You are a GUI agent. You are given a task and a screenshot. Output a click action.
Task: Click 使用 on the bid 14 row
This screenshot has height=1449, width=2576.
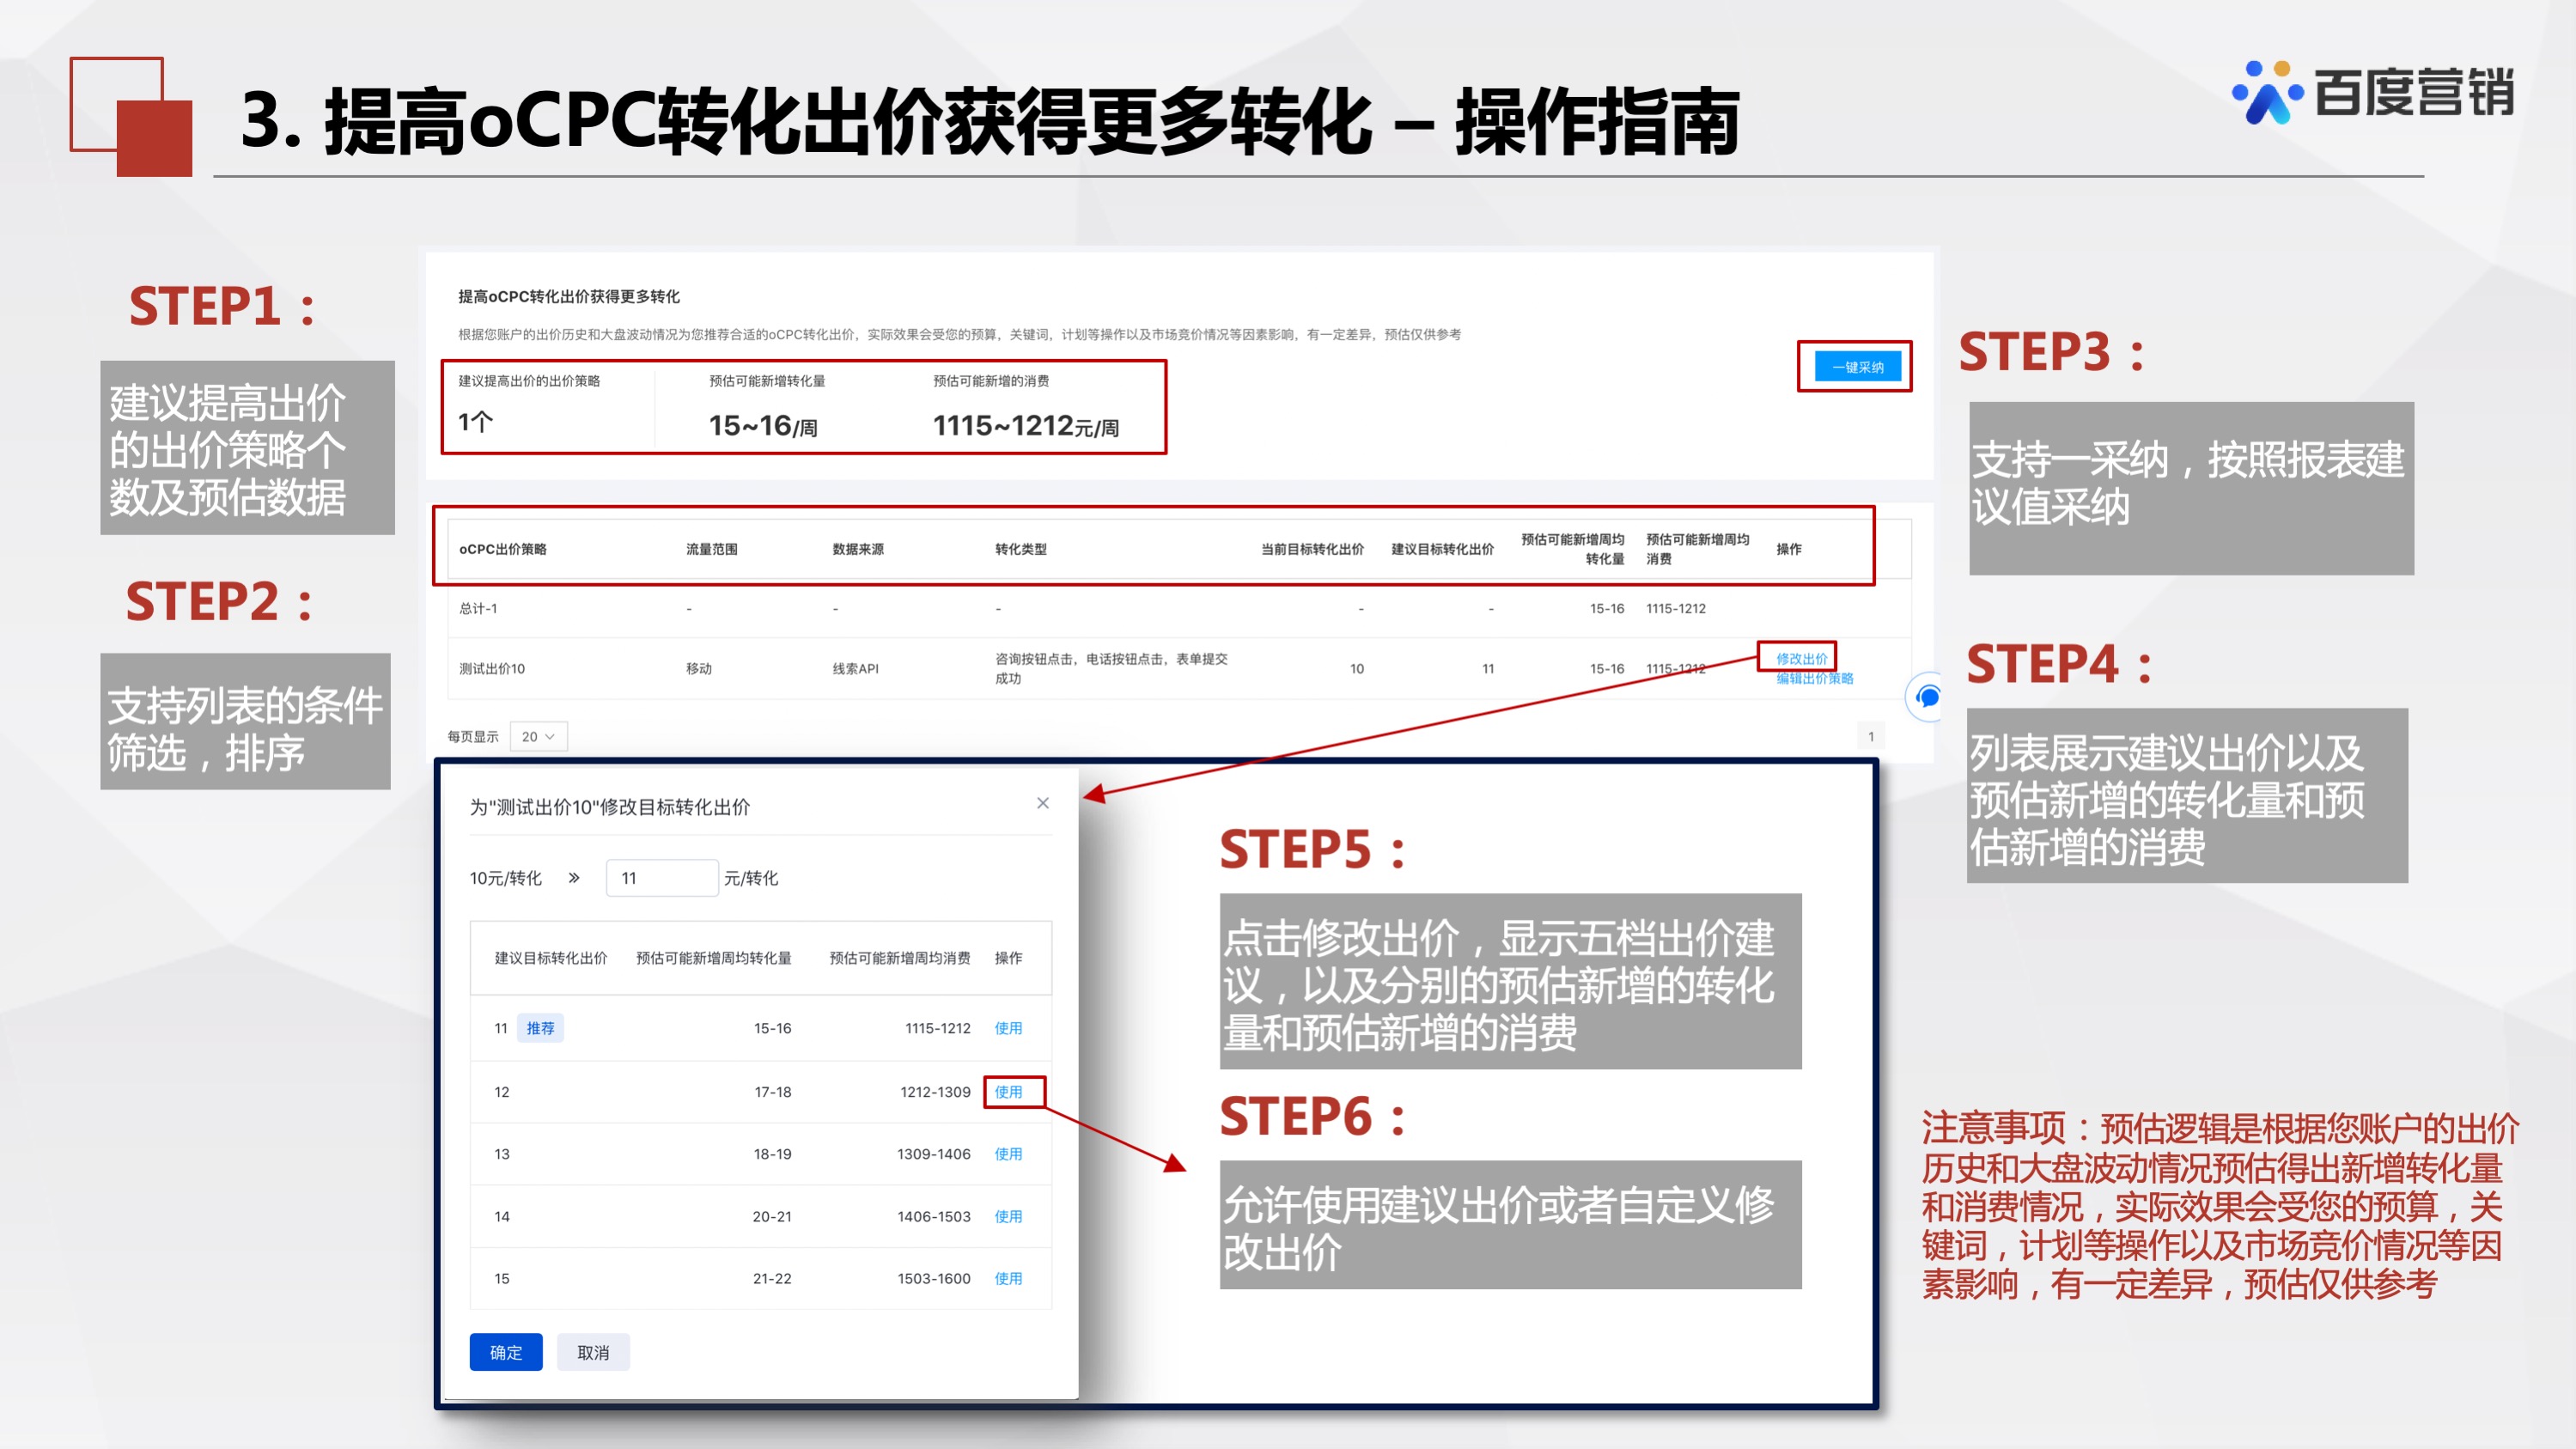(x=1011, y=1216)
